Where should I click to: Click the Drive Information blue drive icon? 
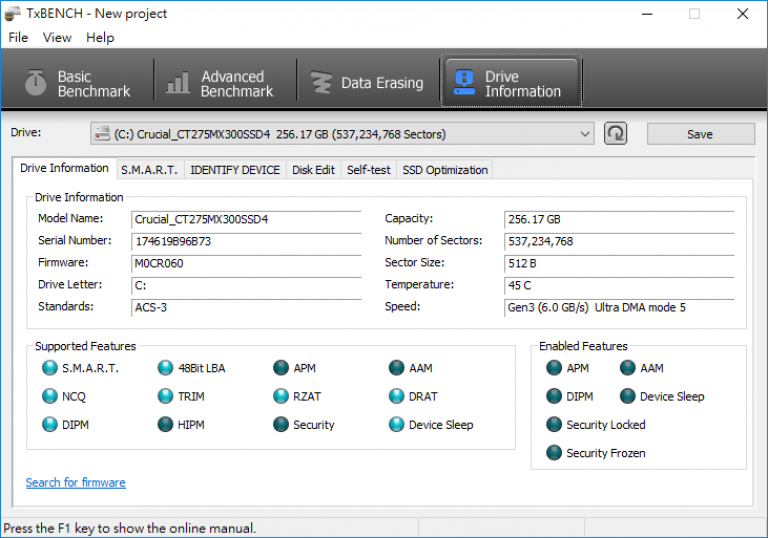click(464, 82)
